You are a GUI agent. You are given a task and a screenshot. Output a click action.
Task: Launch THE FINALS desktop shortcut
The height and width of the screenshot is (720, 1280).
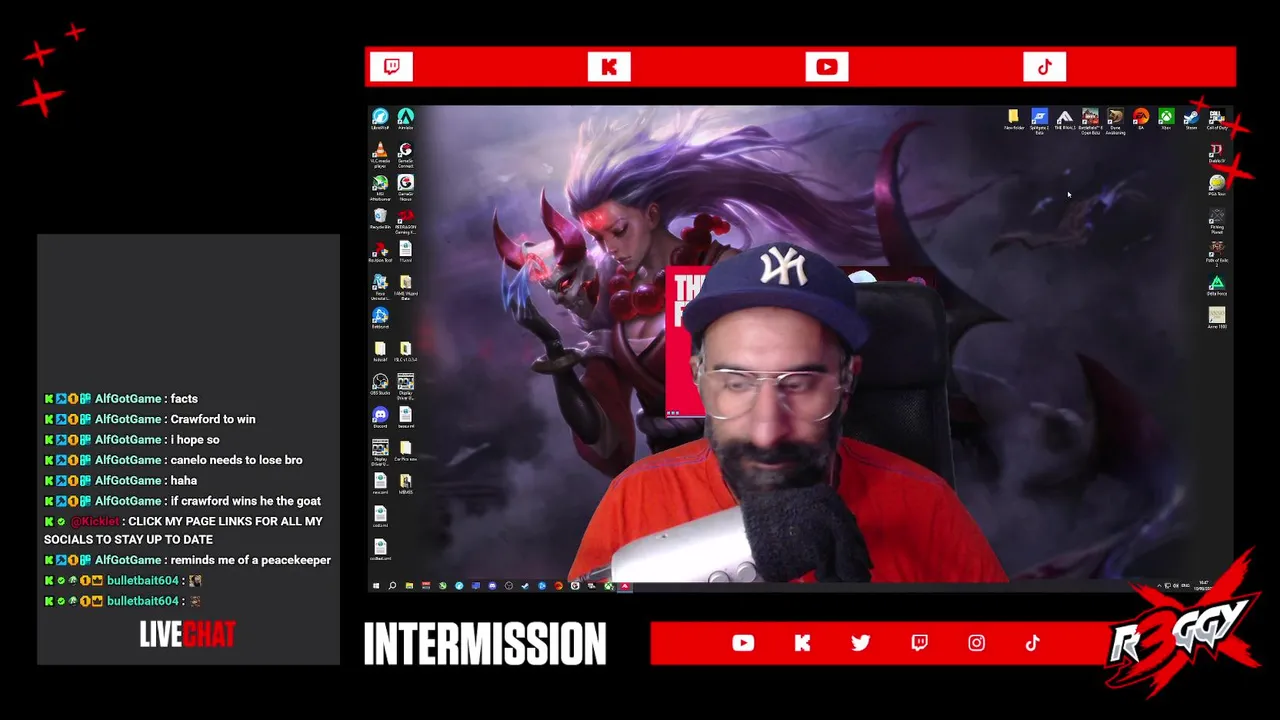(1064, 120)
